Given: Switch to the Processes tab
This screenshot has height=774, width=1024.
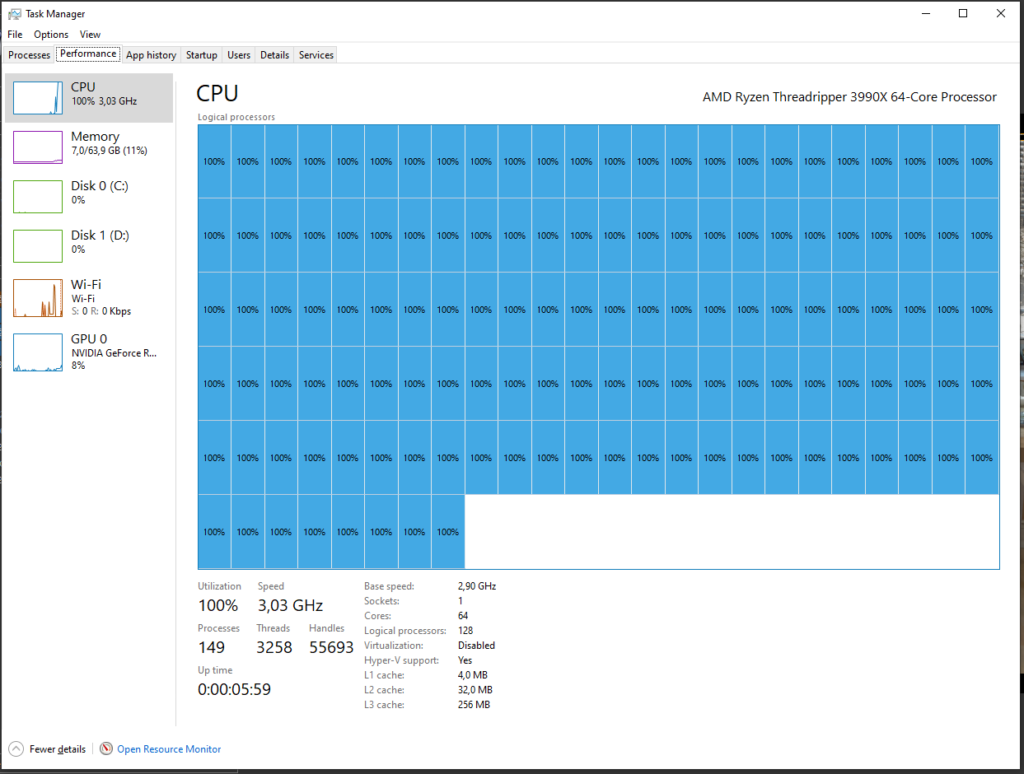Looking at the screenshot, I should pos(29,55).
